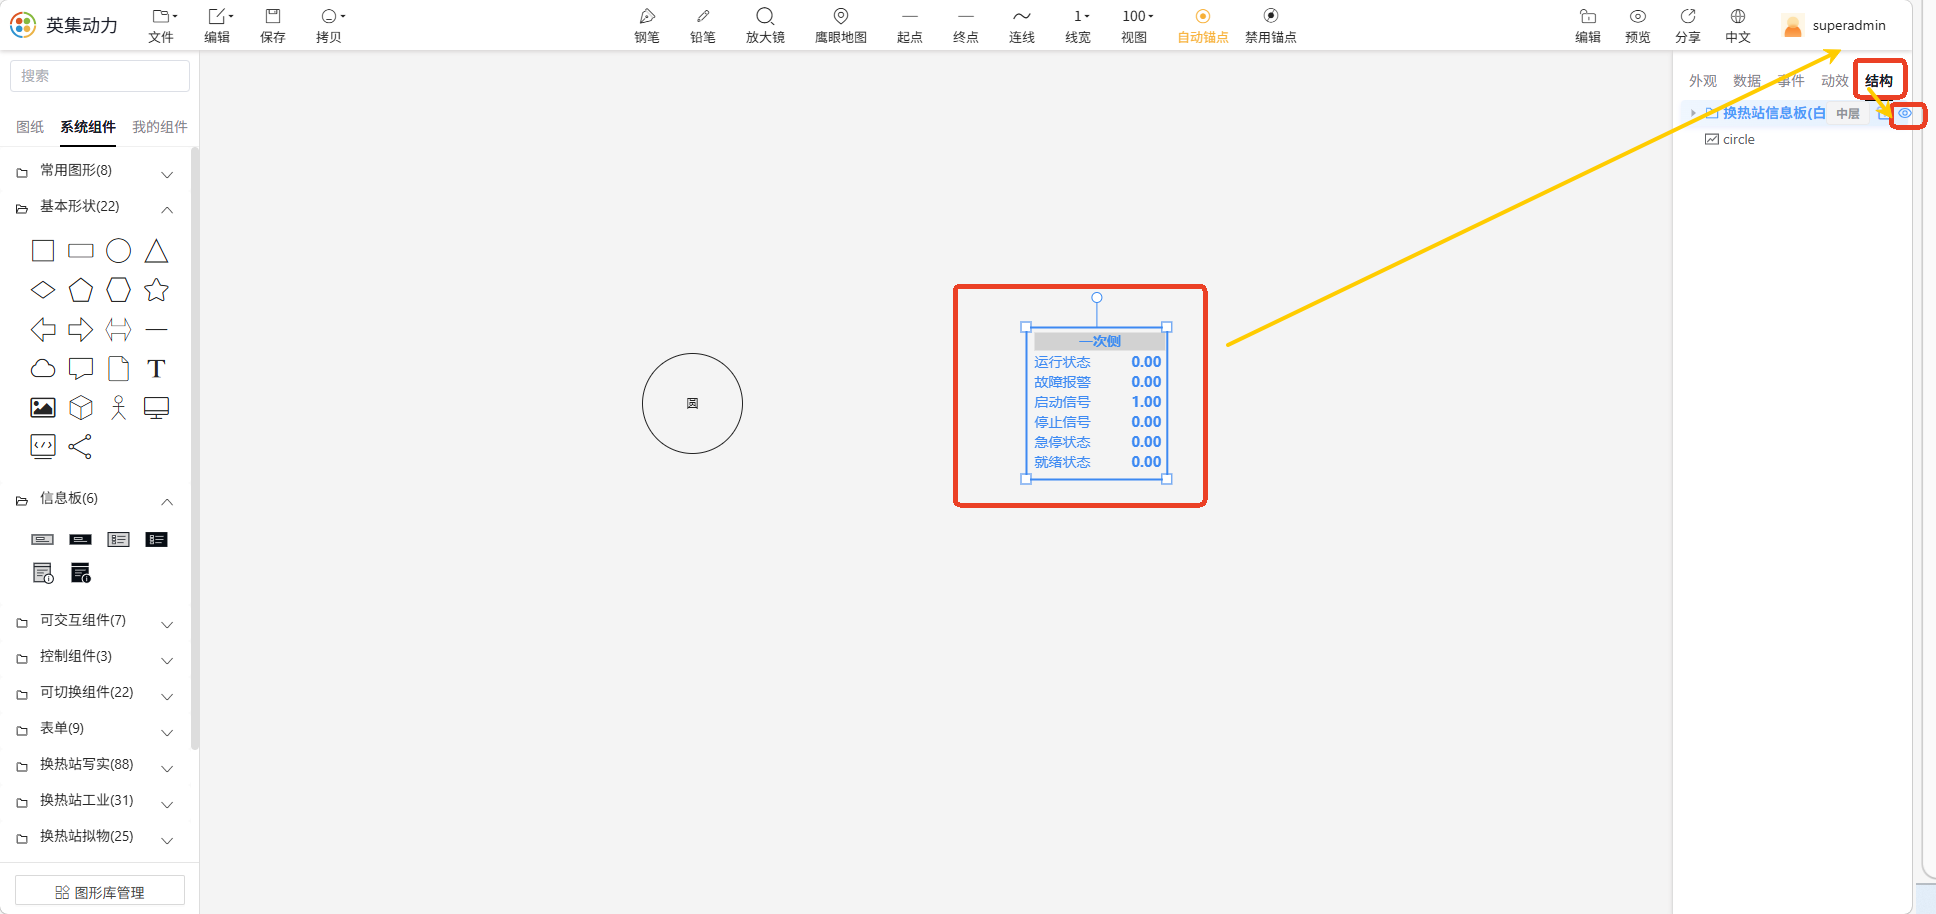
Task: Click the 图形库管理 button
Action: point(100,892)
